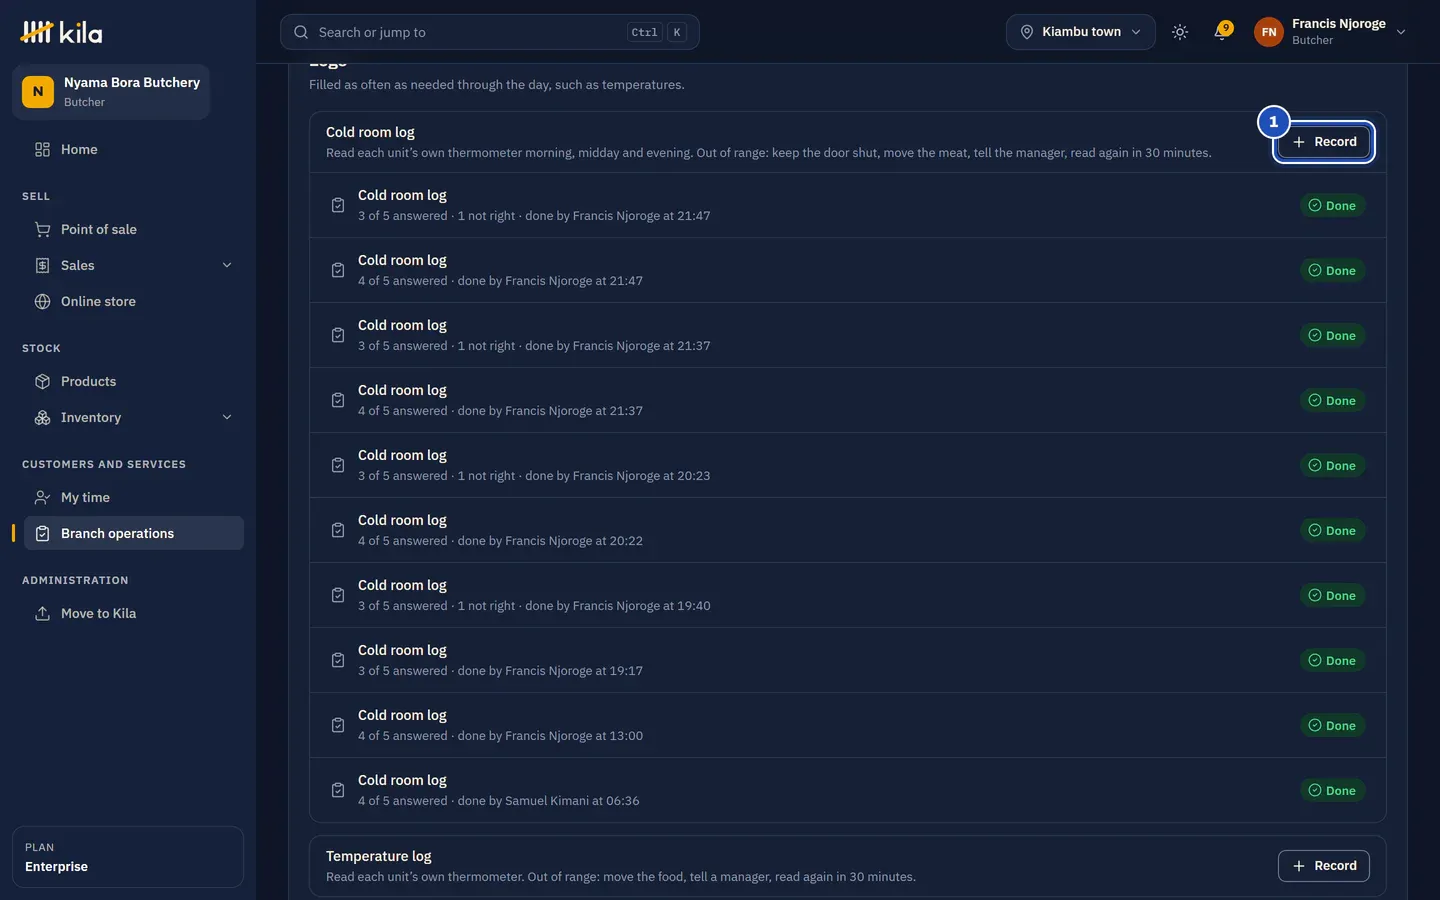Click Done badge on 21:47 '1 not right' entry

(x=1332, y=205)
